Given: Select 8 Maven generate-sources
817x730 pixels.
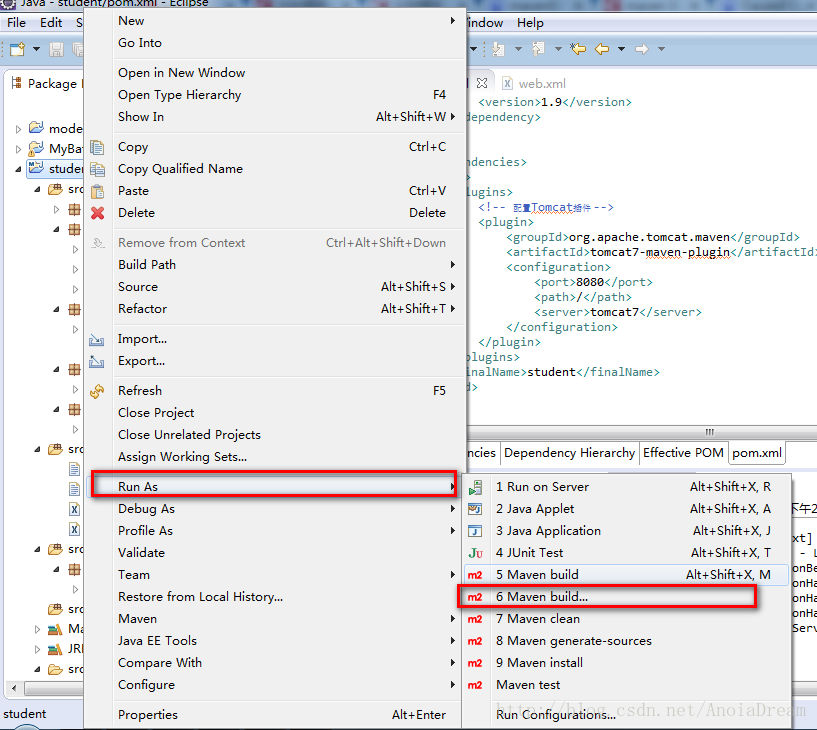Looking at the screenshot, I should (x=627, y=641).
